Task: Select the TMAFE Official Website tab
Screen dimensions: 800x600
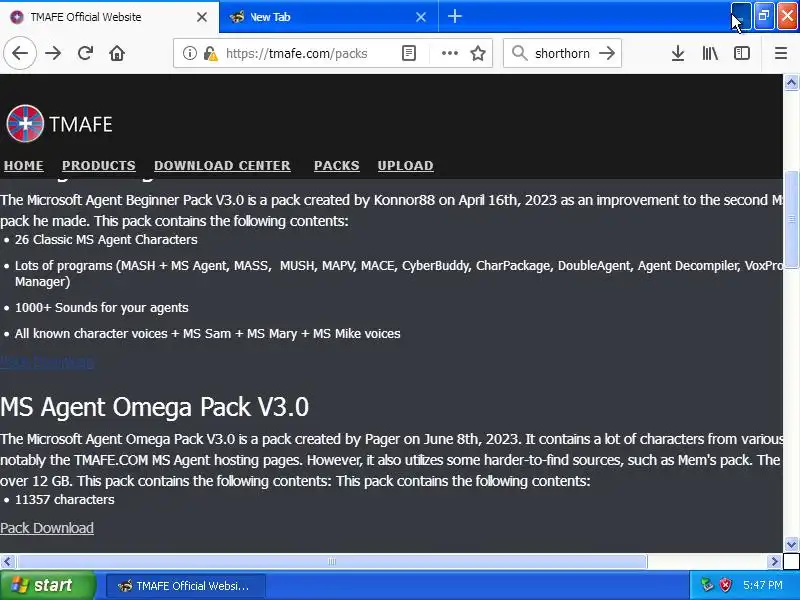Action: point(109,17)
